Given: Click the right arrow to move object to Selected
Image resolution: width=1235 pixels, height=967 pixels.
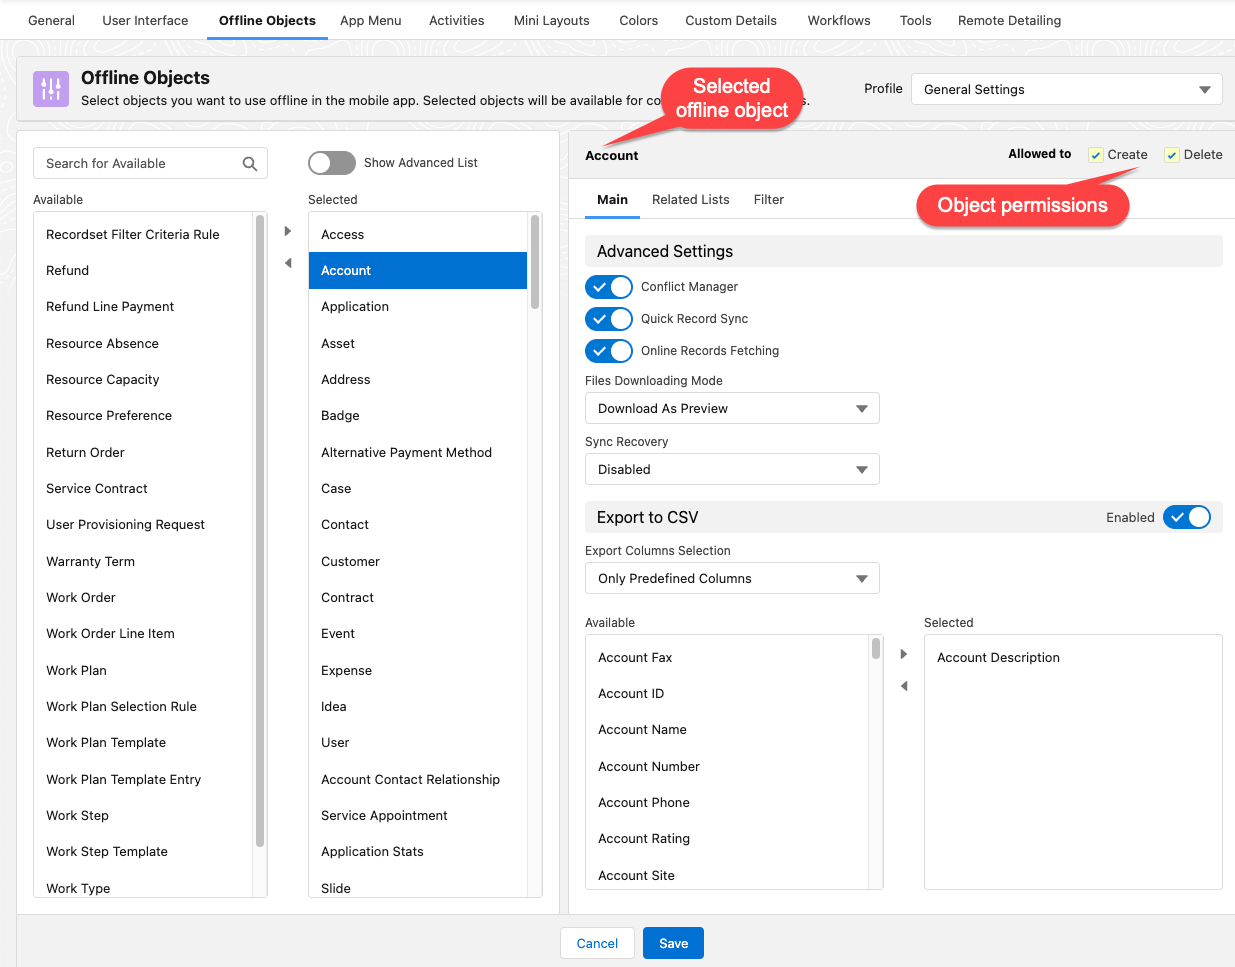Looking at the screenshot, I should click(288, 230).
